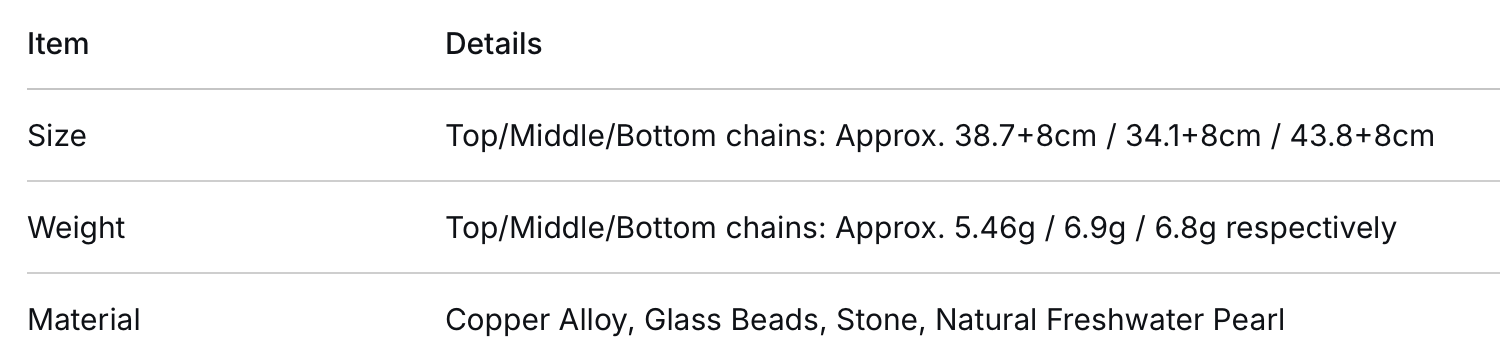The height and width of the screenshot is (364, 1500).
Task: Click "Top/Middle/Bottom chains" text in Size row
Action: (x=634, y=135)
